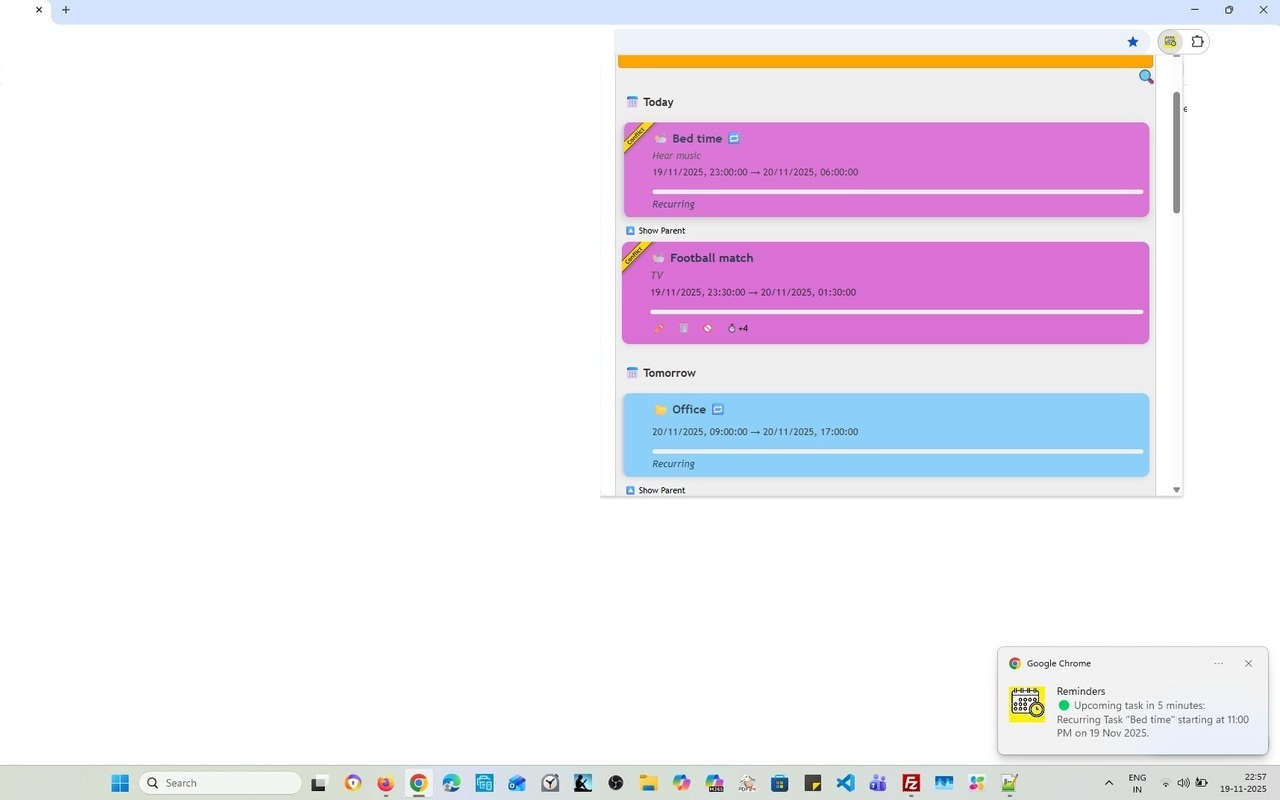Click the cancel icon on Football match
1280x800 pixels.
[708, 328]
